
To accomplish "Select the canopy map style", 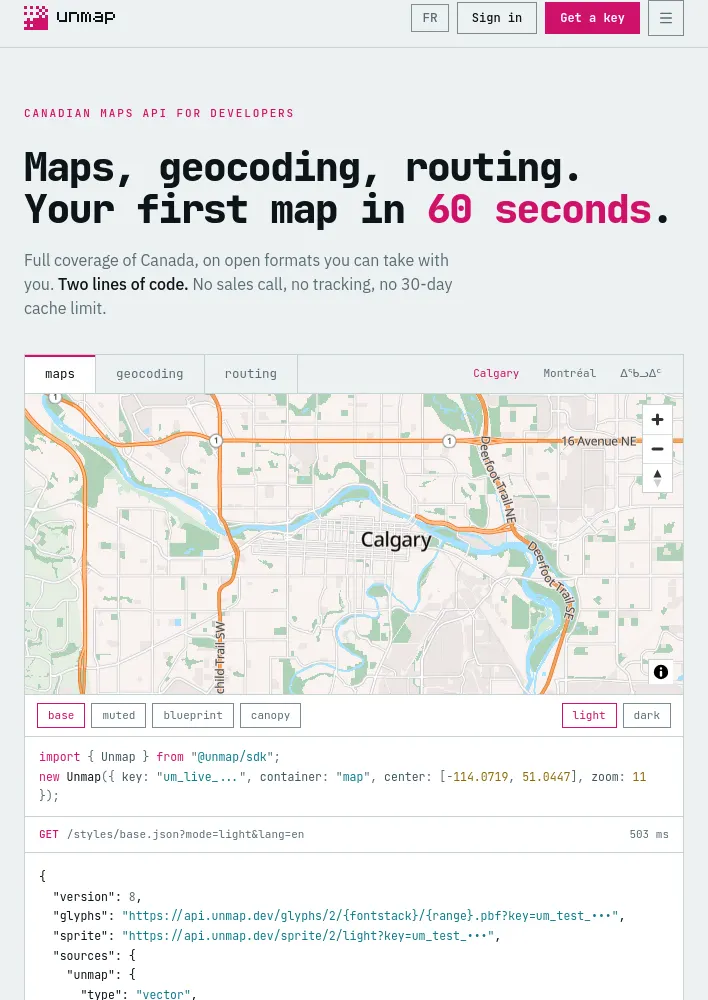I will click(x=270, y=716).
